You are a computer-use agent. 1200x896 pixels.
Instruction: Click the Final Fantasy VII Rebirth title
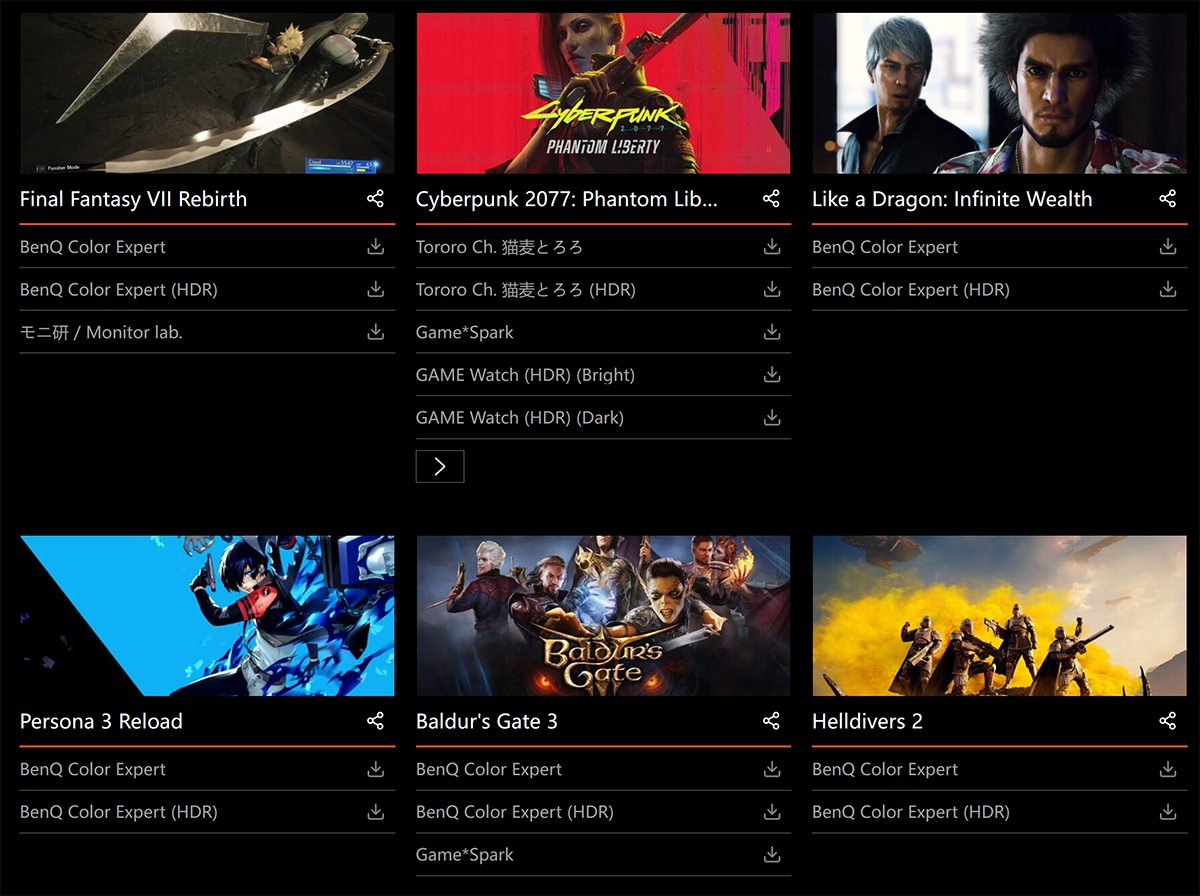coord(133,199)
